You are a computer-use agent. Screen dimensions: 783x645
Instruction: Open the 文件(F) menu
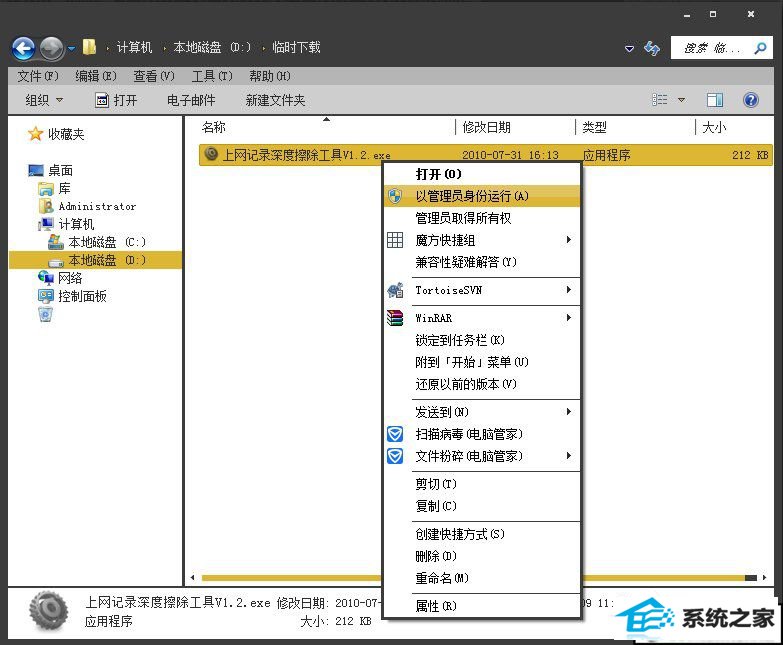pyautogui.click(x=38, y=76)
